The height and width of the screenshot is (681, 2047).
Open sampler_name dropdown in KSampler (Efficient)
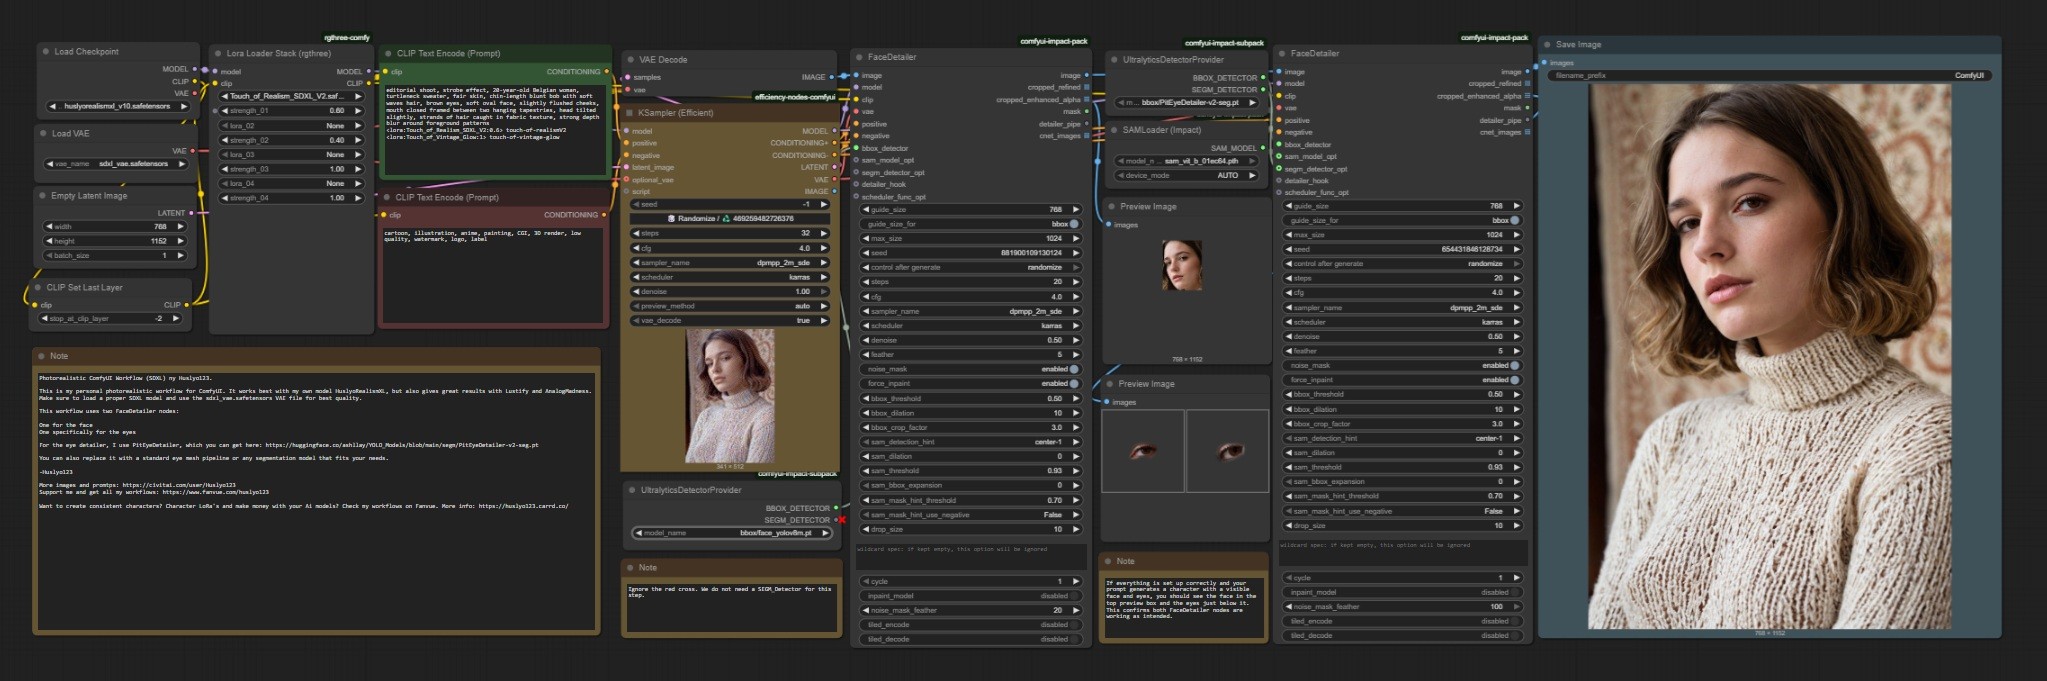point(730,263)
